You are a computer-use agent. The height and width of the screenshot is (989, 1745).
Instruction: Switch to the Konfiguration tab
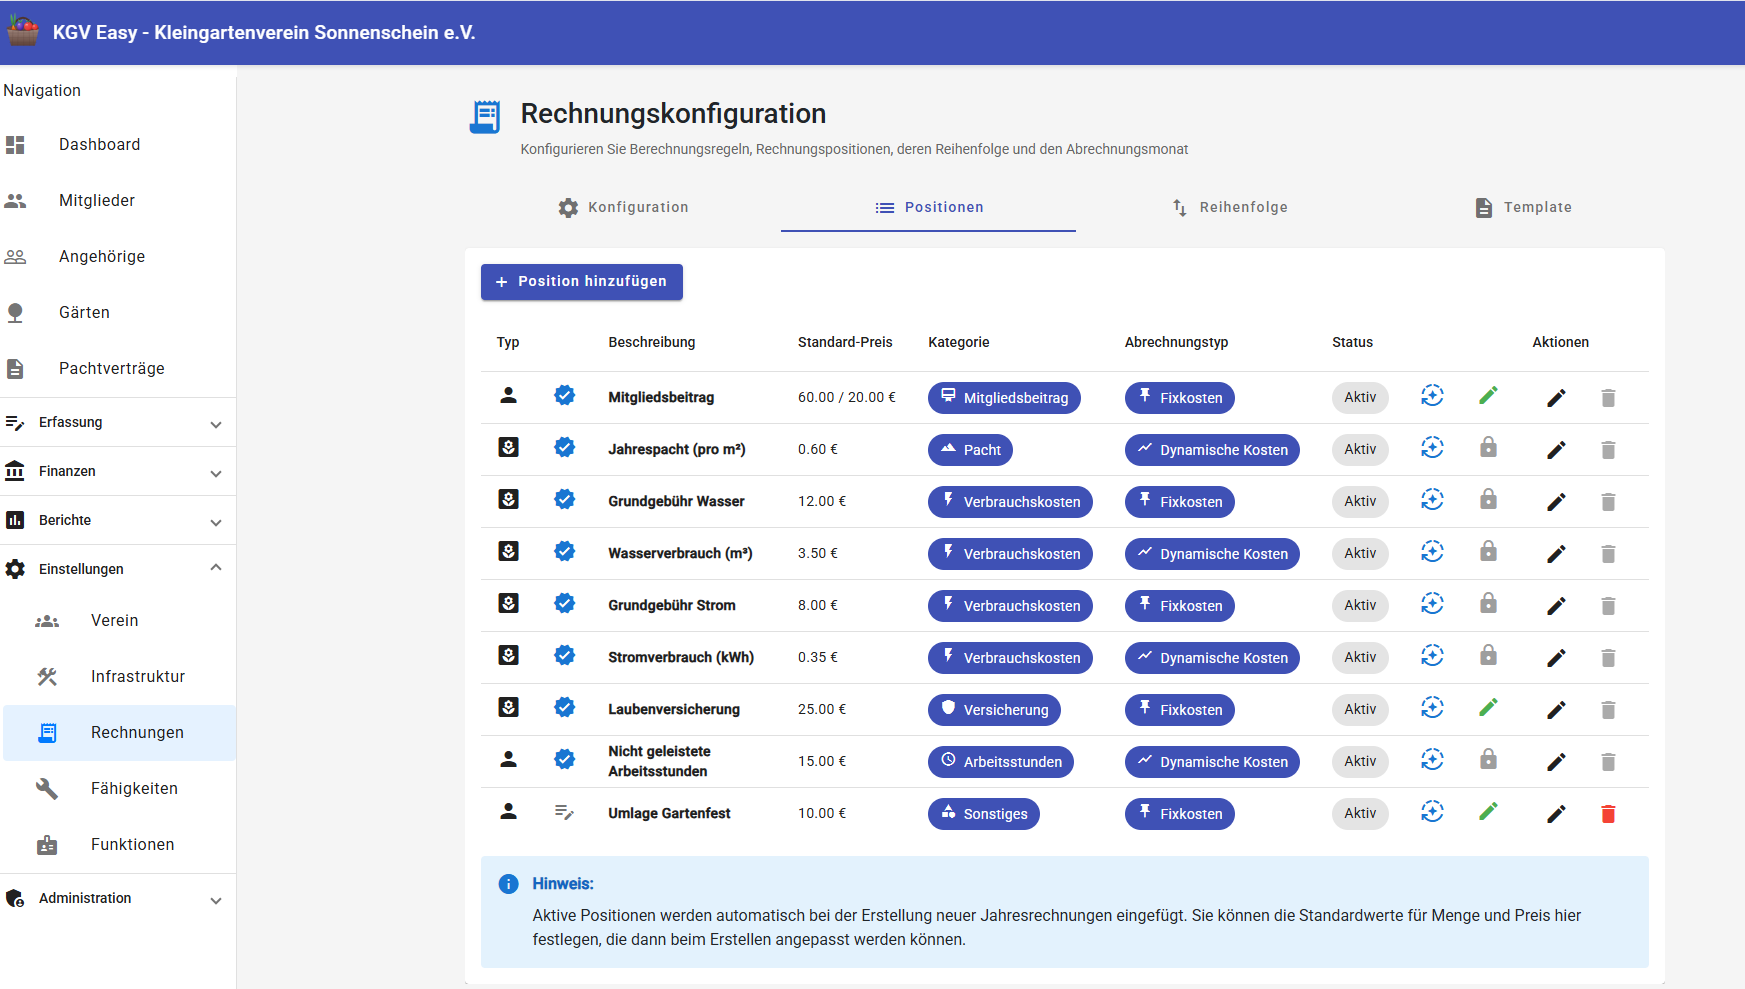tap(623, 207)
